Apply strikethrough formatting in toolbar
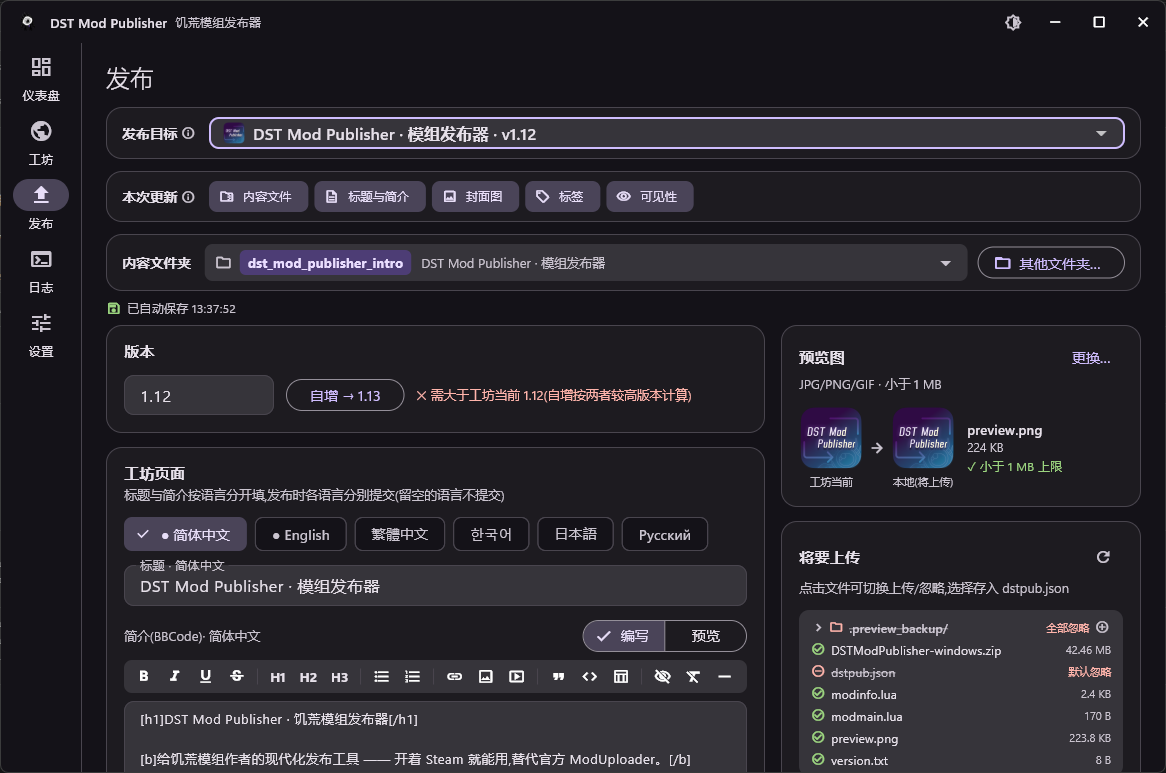1166x773 pixels. pos(236,676)
